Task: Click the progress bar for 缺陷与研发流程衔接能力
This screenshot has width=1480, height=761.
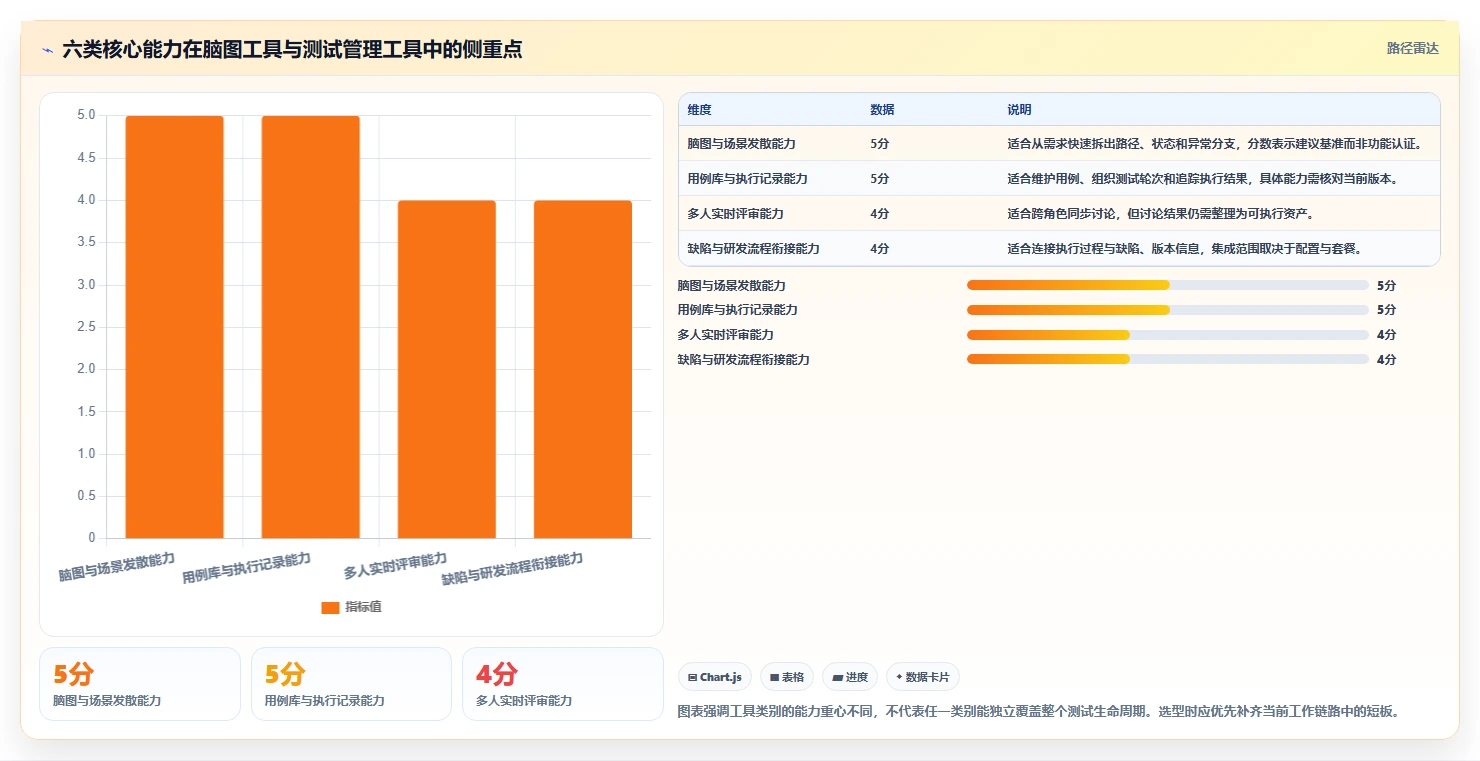Action: (x=1167, y=359)
